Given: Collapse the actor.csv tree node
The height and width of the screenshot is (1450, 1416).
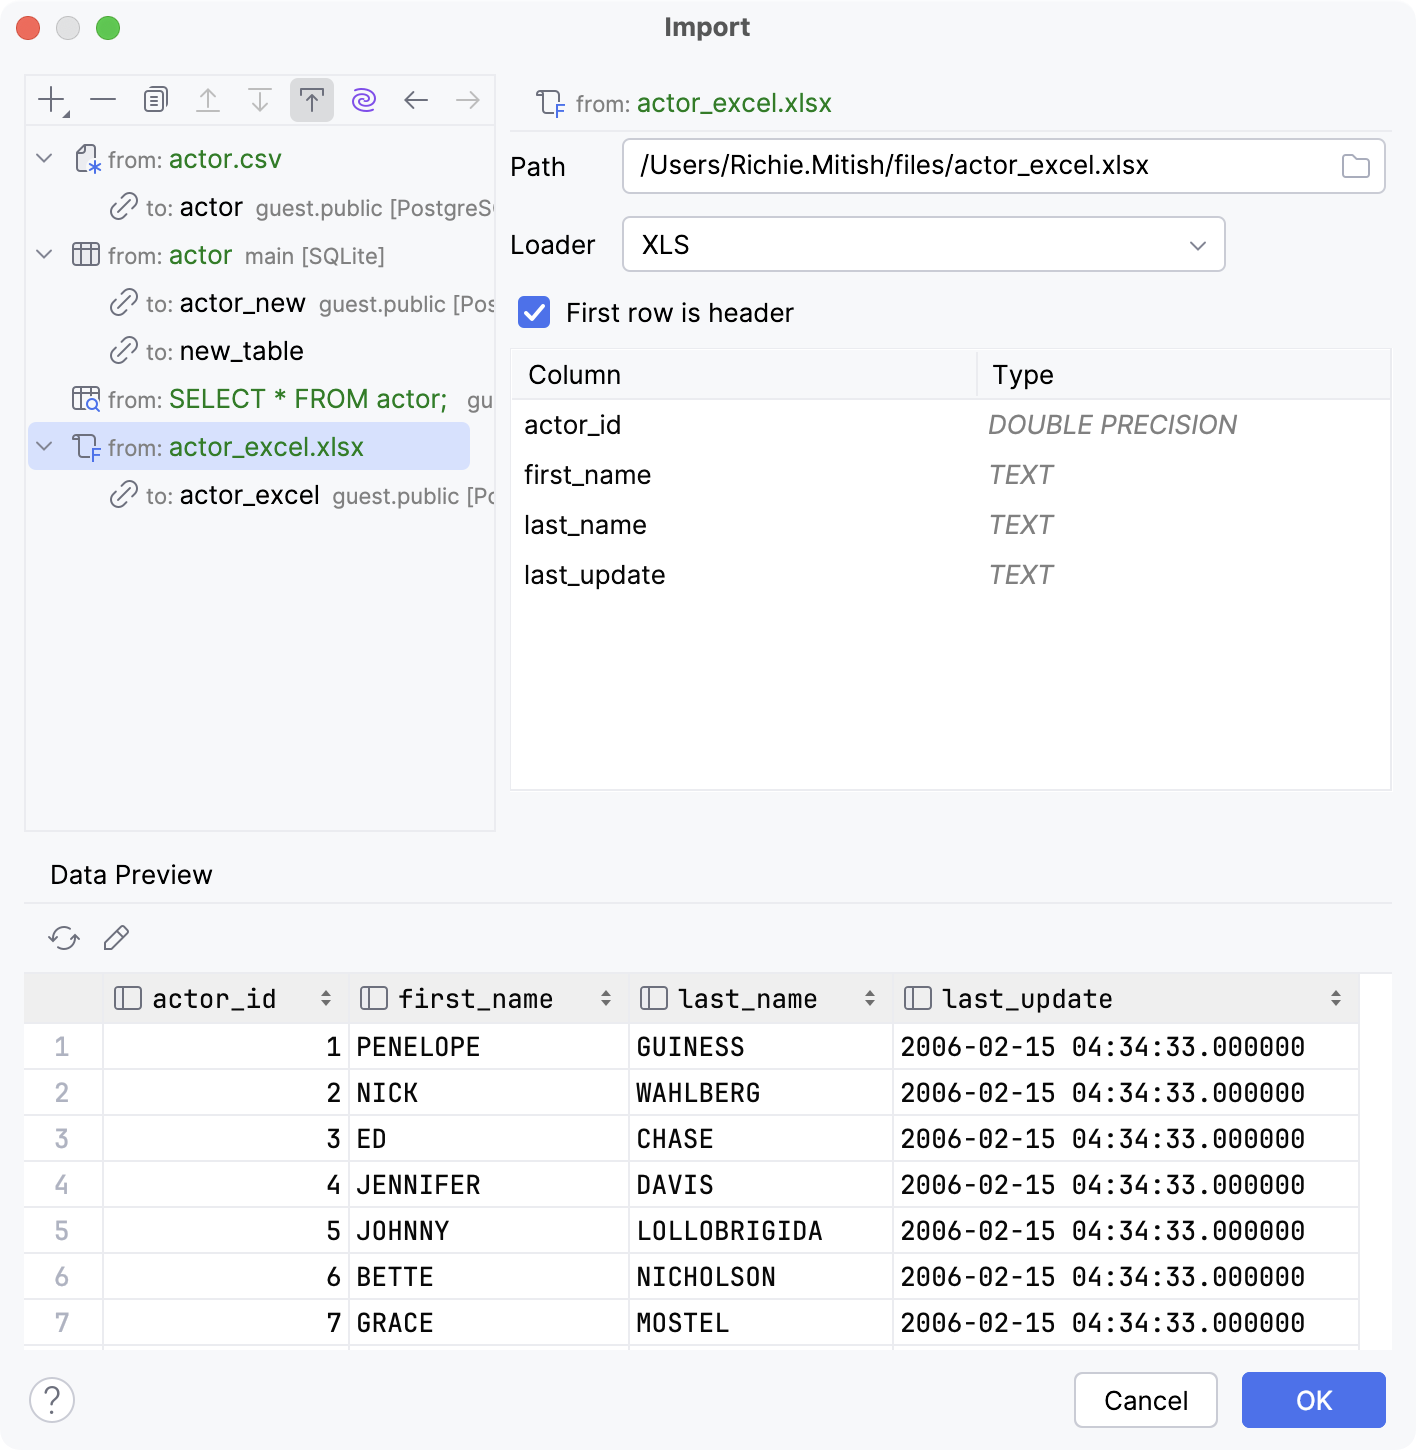Looking at the screenshot, I should pos(42,158).
